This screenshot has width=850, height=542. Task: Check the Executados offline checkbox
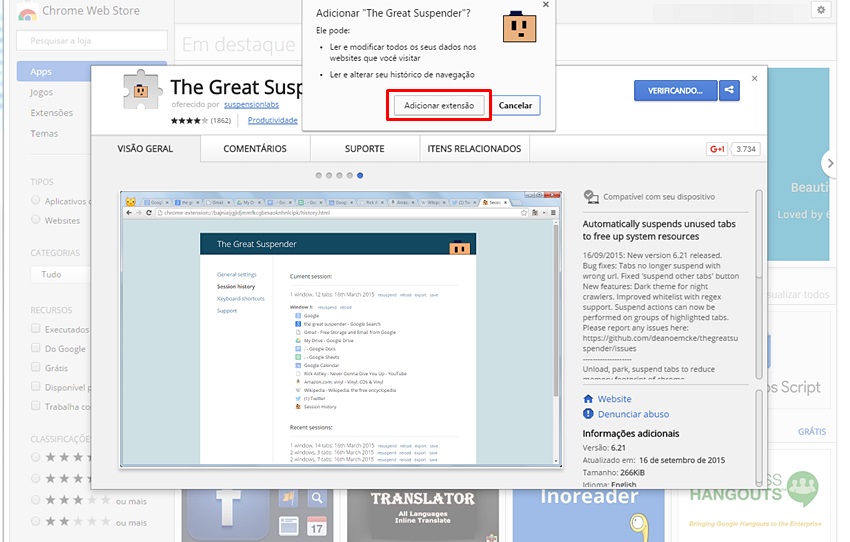coord(36,328)
